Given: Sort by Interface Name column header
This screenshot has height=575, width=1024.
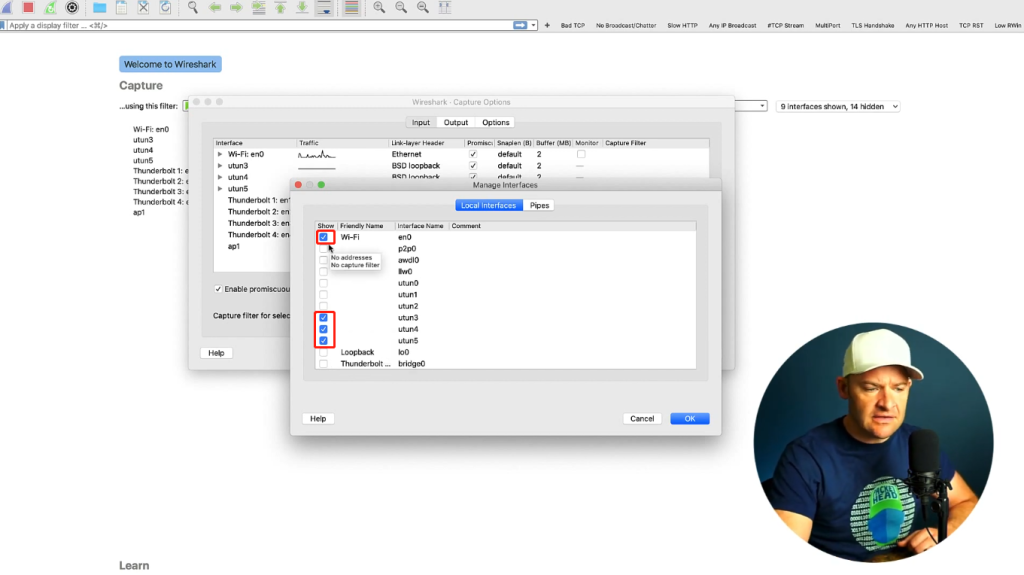Looking at the screenshot, I should pos(421,225).
